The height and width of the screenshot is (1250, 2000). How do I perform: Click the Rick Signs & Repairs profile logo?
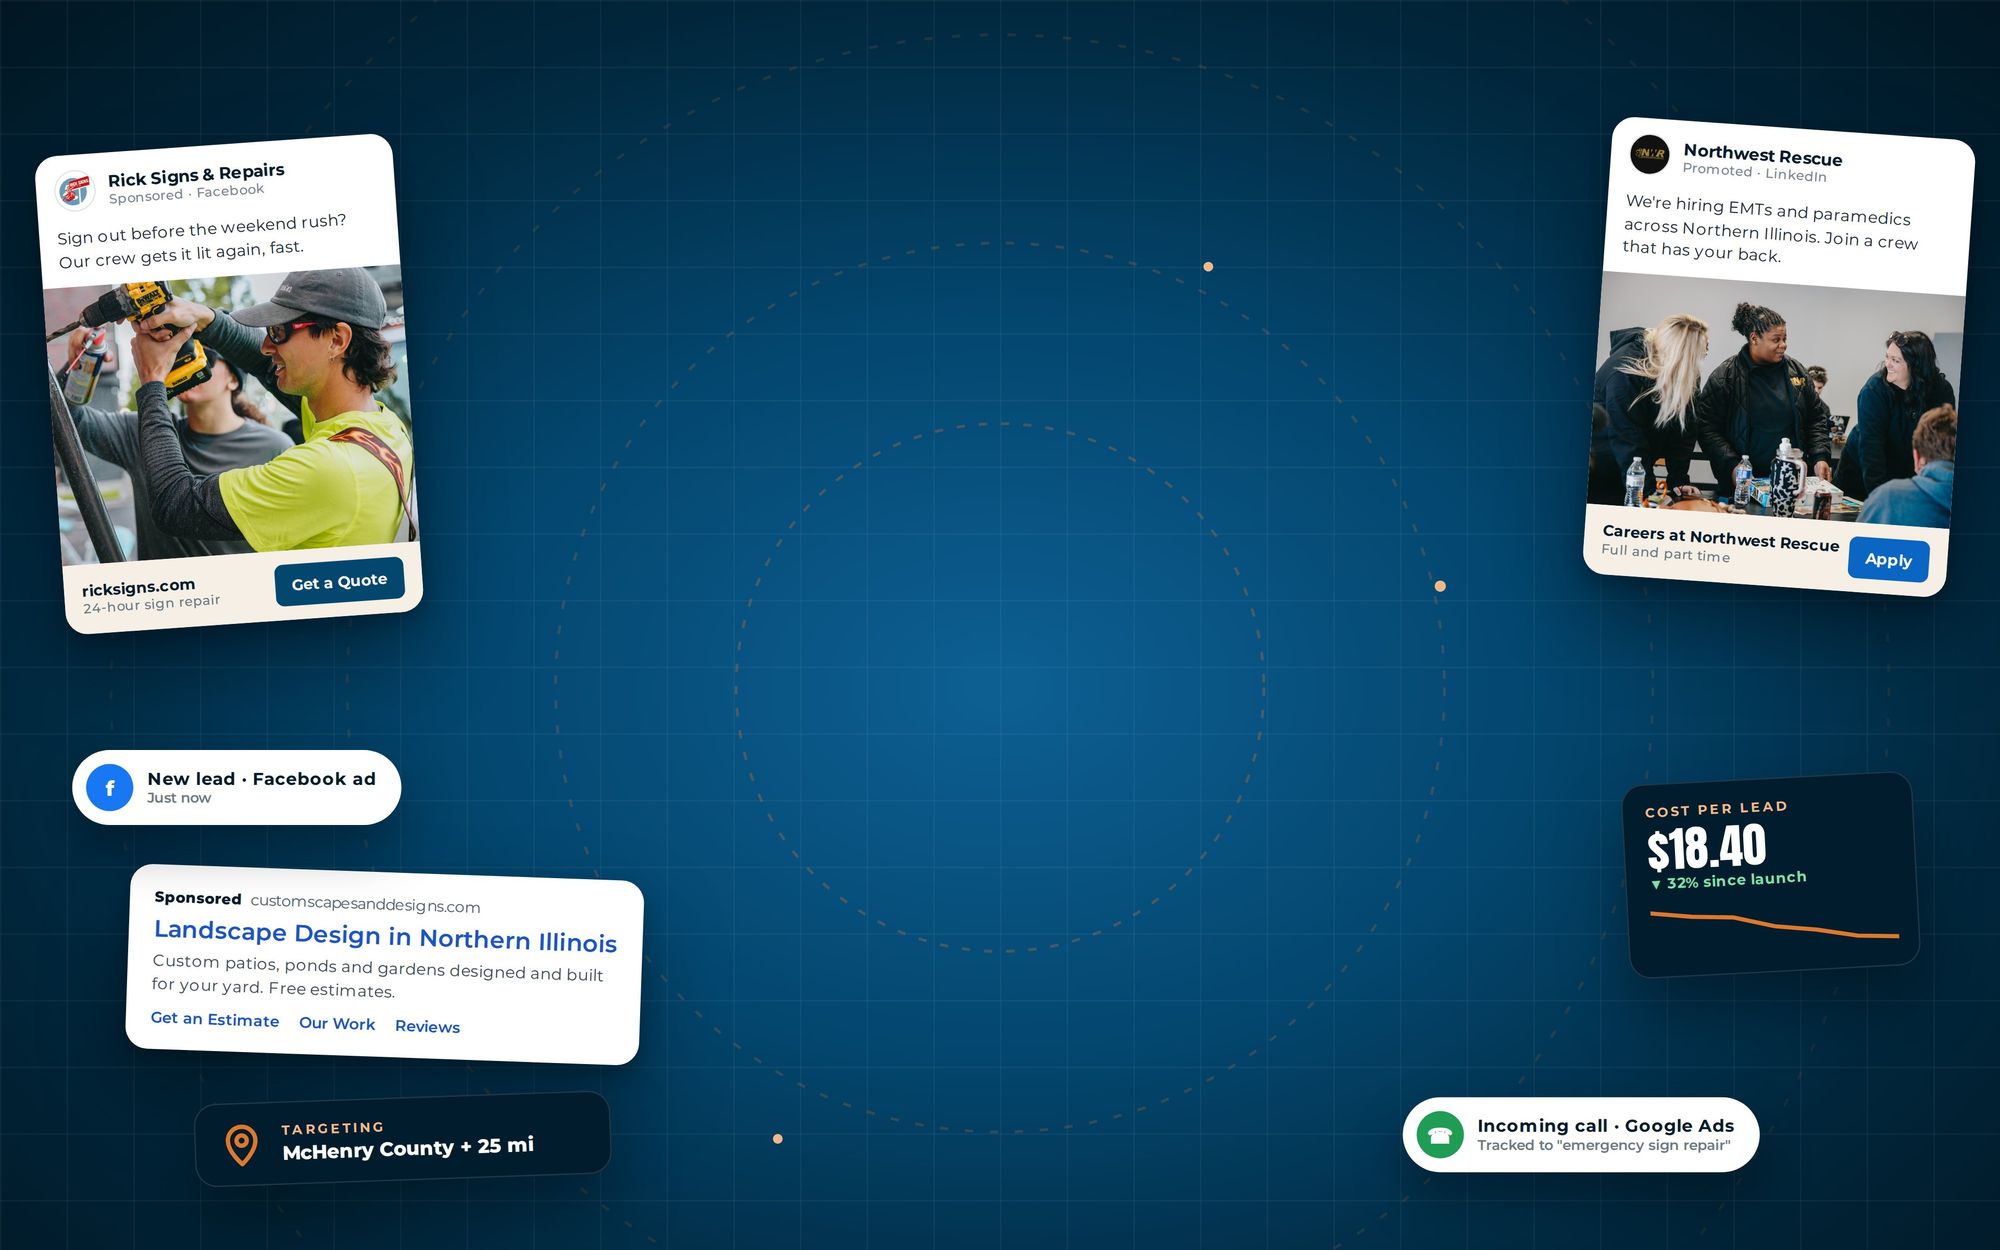(75, 190)
